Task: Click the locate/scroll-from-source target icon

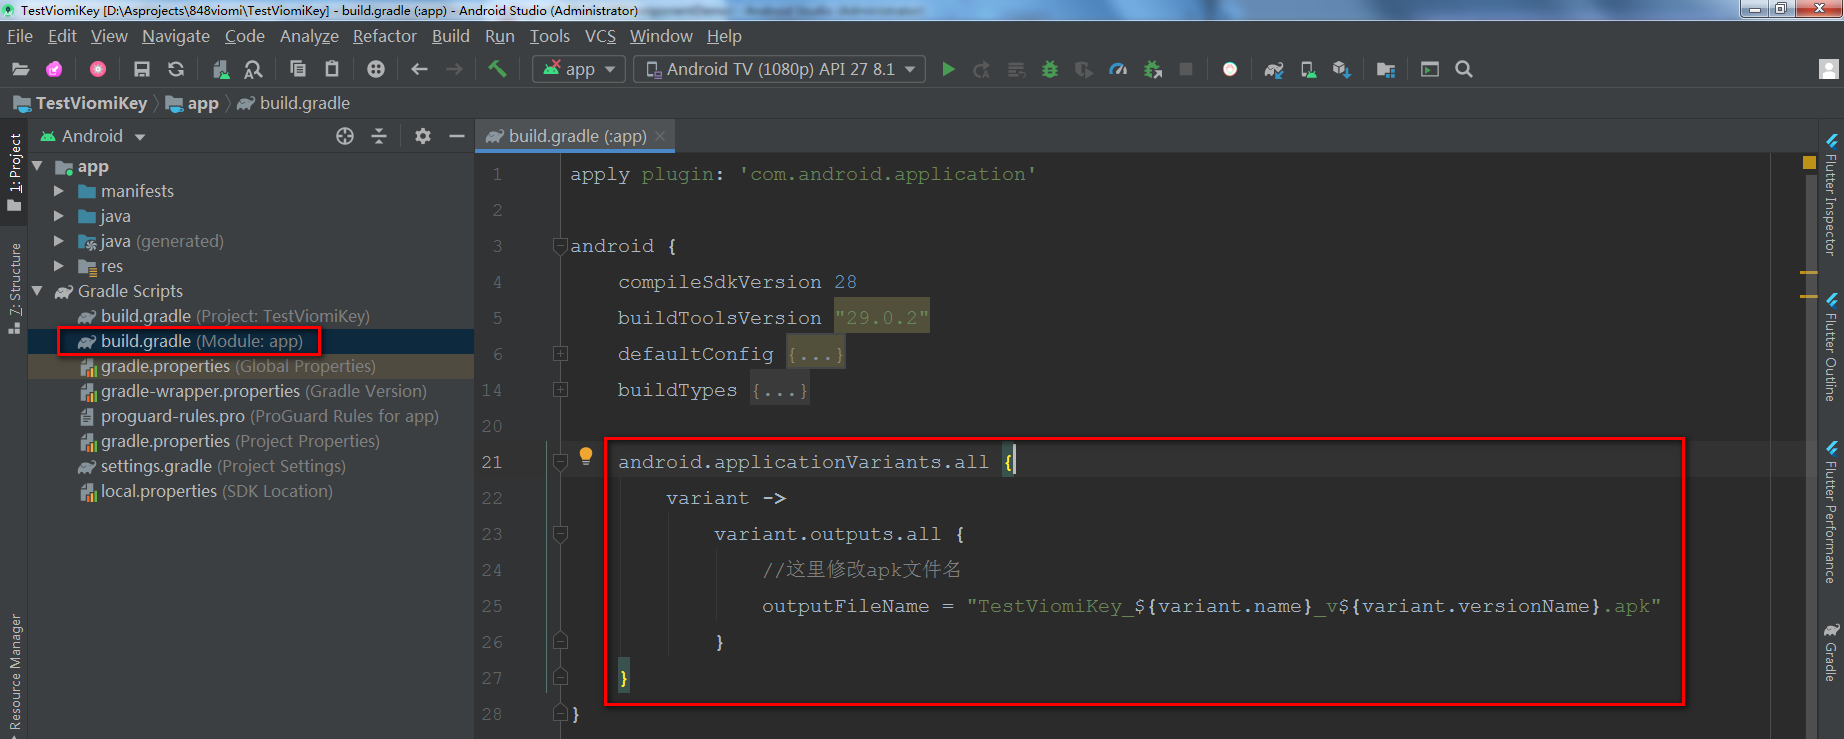Action: tap(345, 136)
